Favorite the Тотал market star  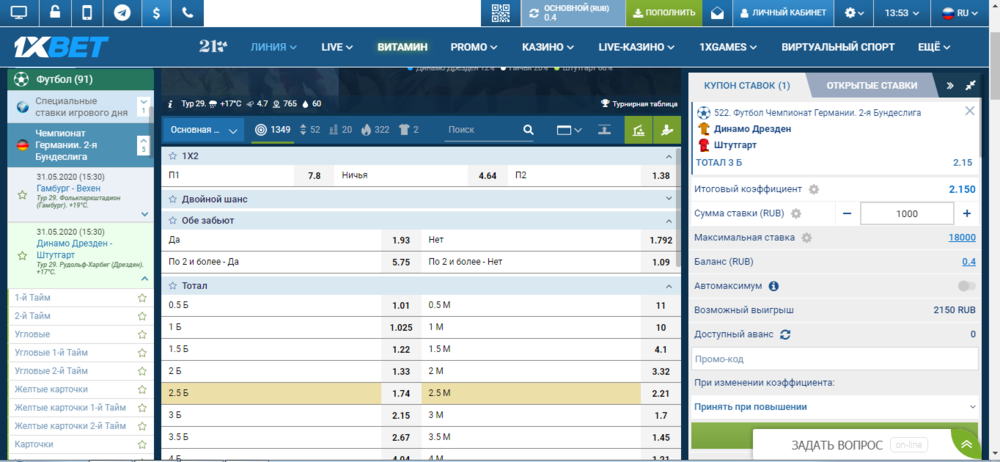coord(172,286)
